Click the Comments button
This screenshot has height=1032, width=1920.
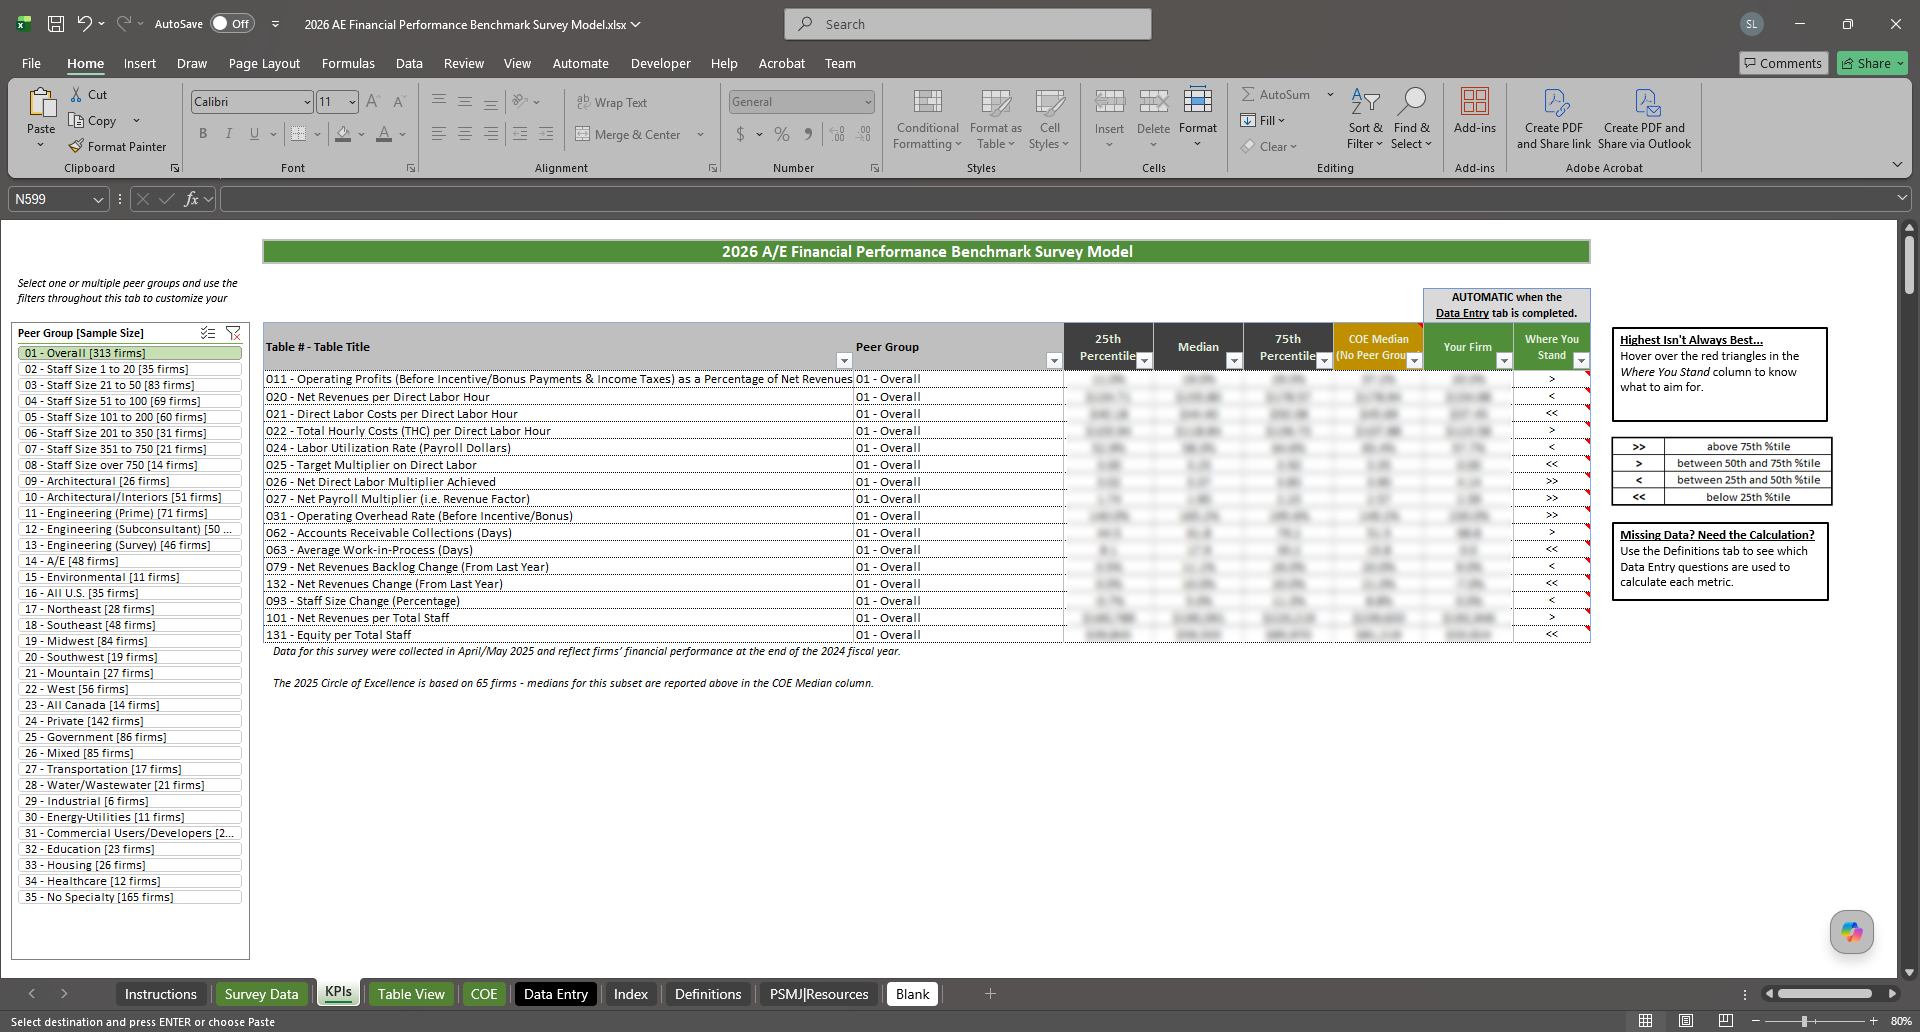(1783, 63)
